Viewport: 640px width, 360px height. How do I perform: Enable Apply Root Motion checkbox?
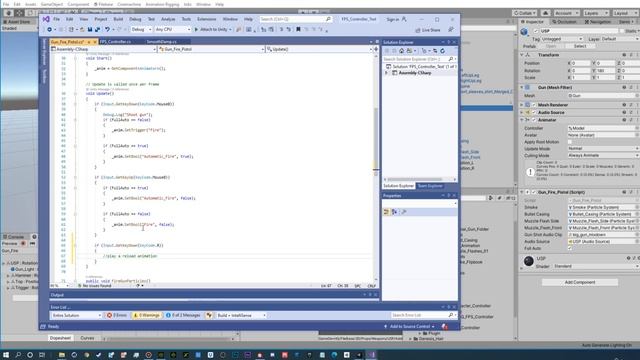point(570,142)
